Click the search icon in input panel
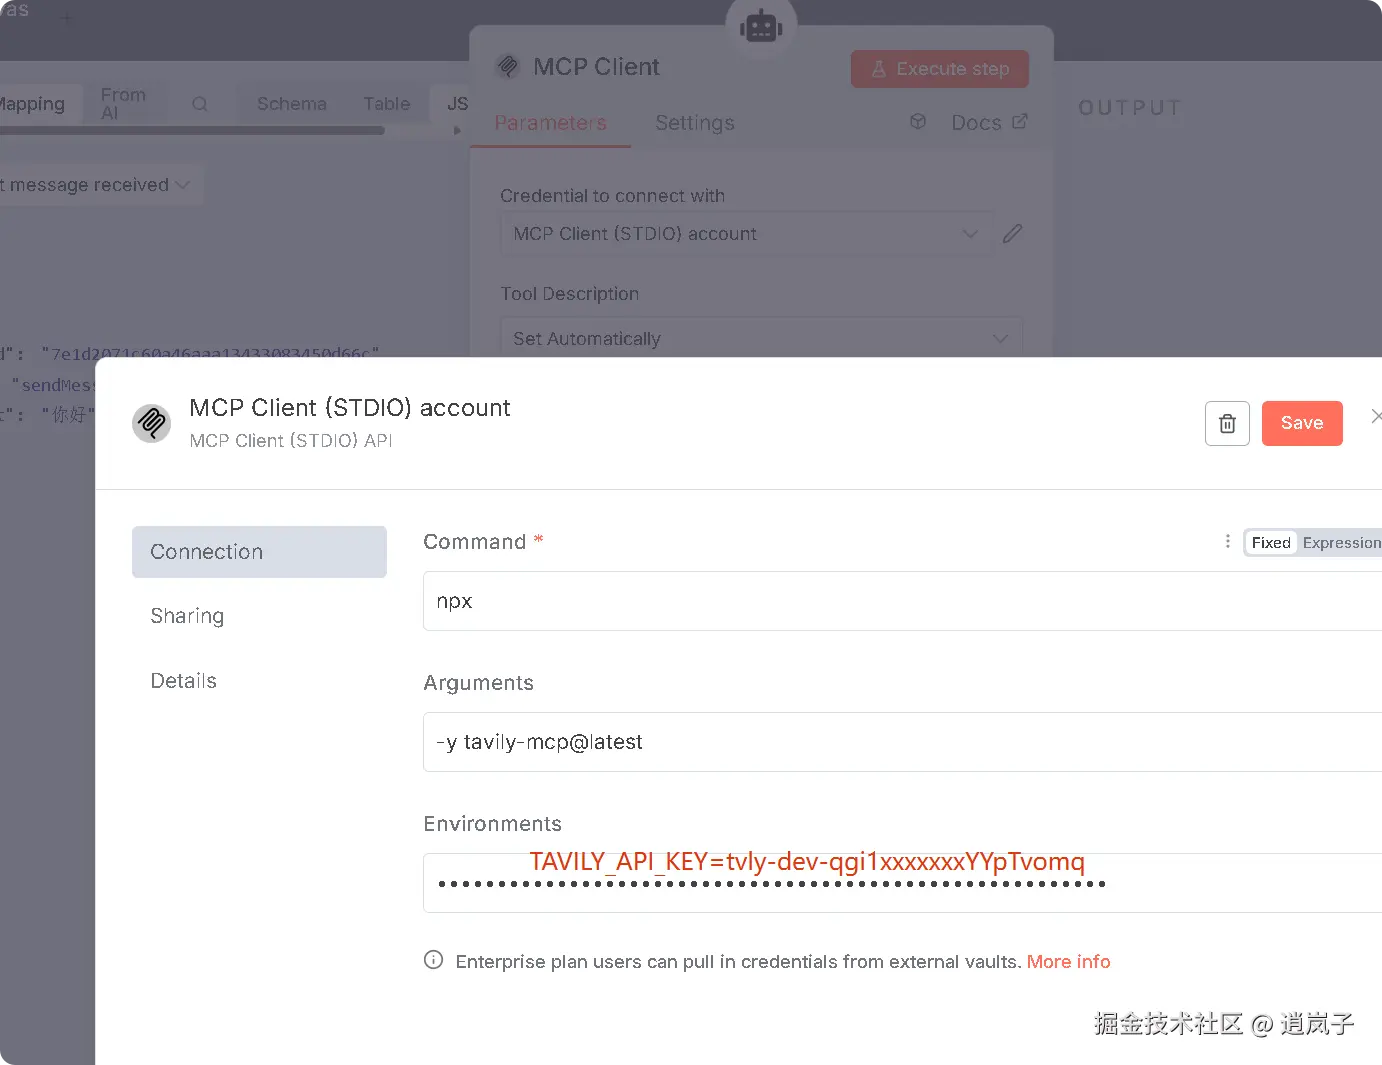1382x1065 pixels. [200, 104]
